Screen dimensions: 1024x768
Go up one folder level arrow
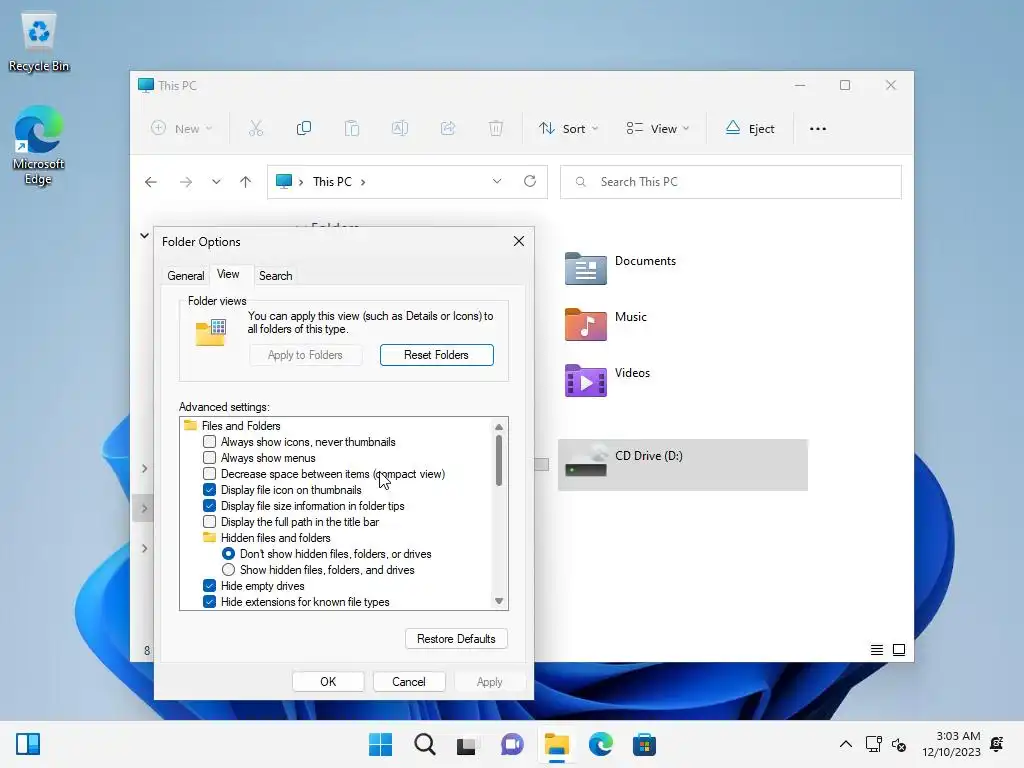pyautogui.click(x=246, y=182)
